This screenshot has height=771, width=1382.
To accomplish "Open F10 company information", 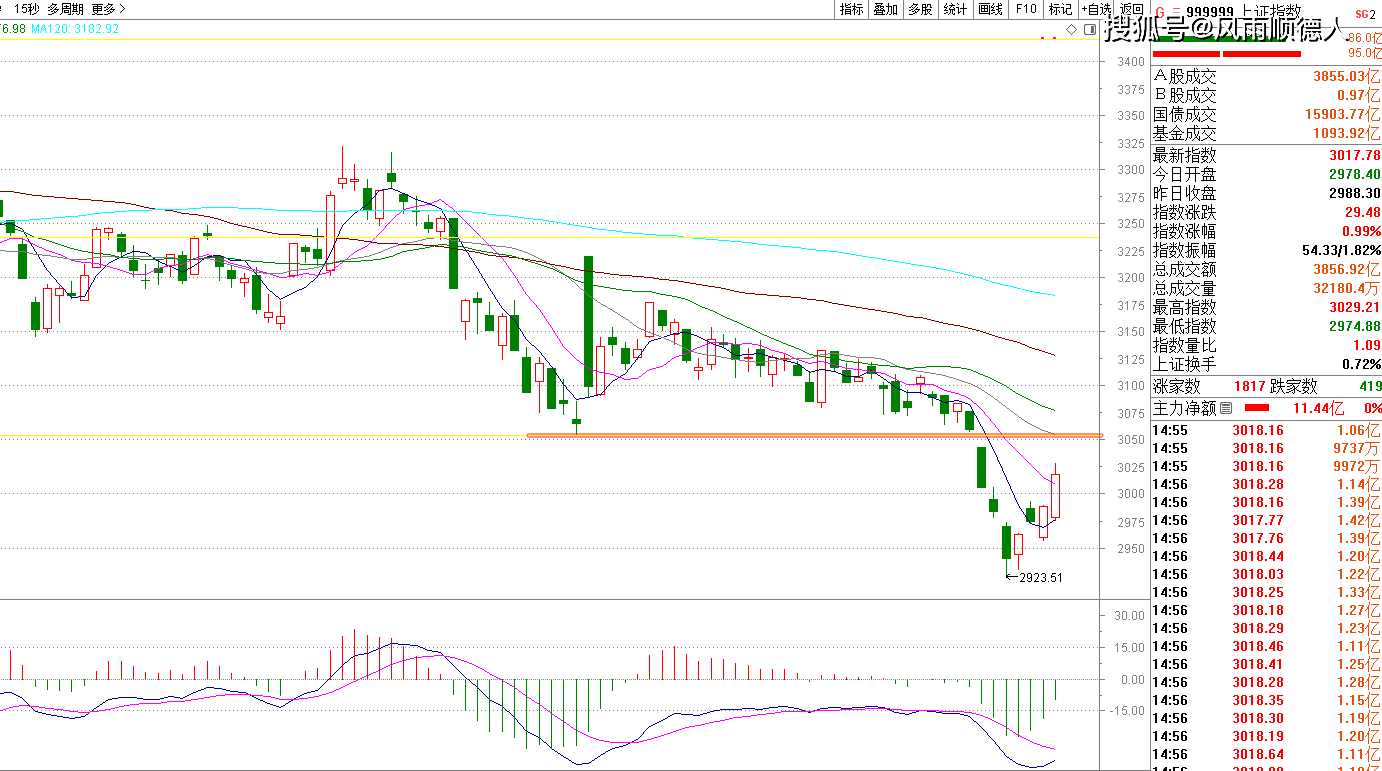I will pyautogui.click(x=1025, y=9).
